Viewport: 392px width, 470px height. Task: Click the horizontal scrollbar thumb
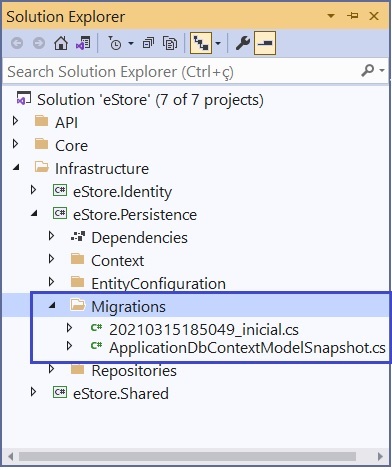187,456
